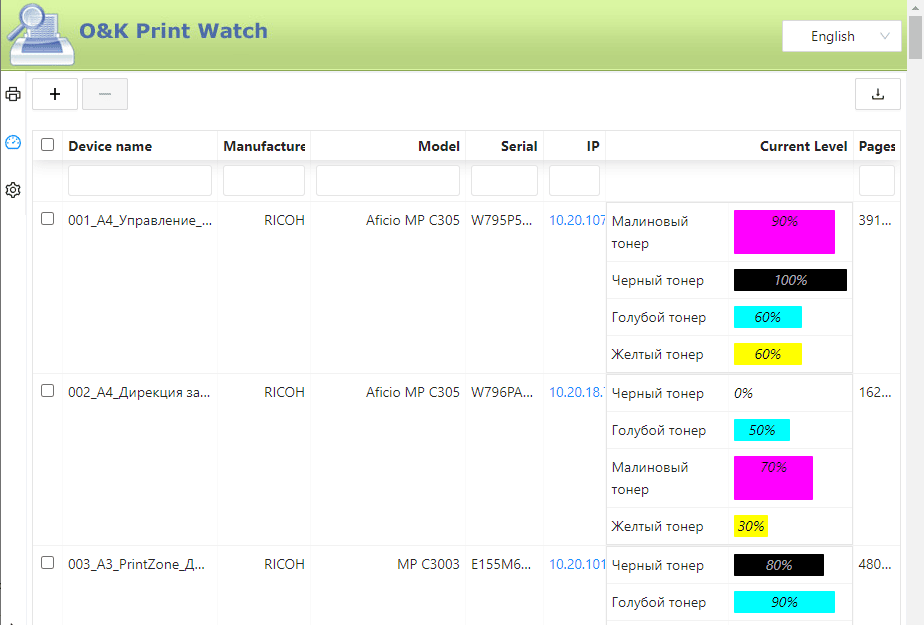Click device name 002_A4_Дирекция за...

139,392
